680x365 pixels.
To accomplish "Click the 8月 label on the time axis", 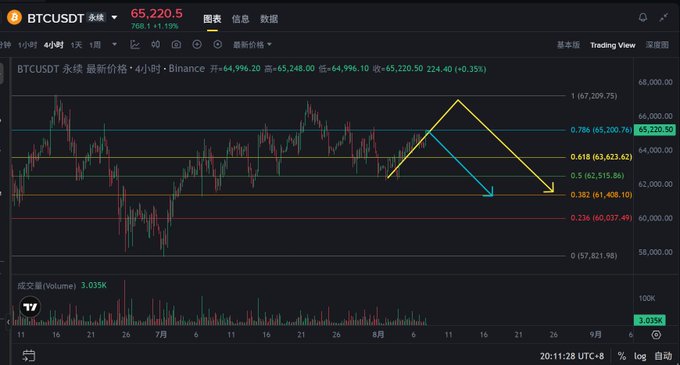I will [378, 335].
